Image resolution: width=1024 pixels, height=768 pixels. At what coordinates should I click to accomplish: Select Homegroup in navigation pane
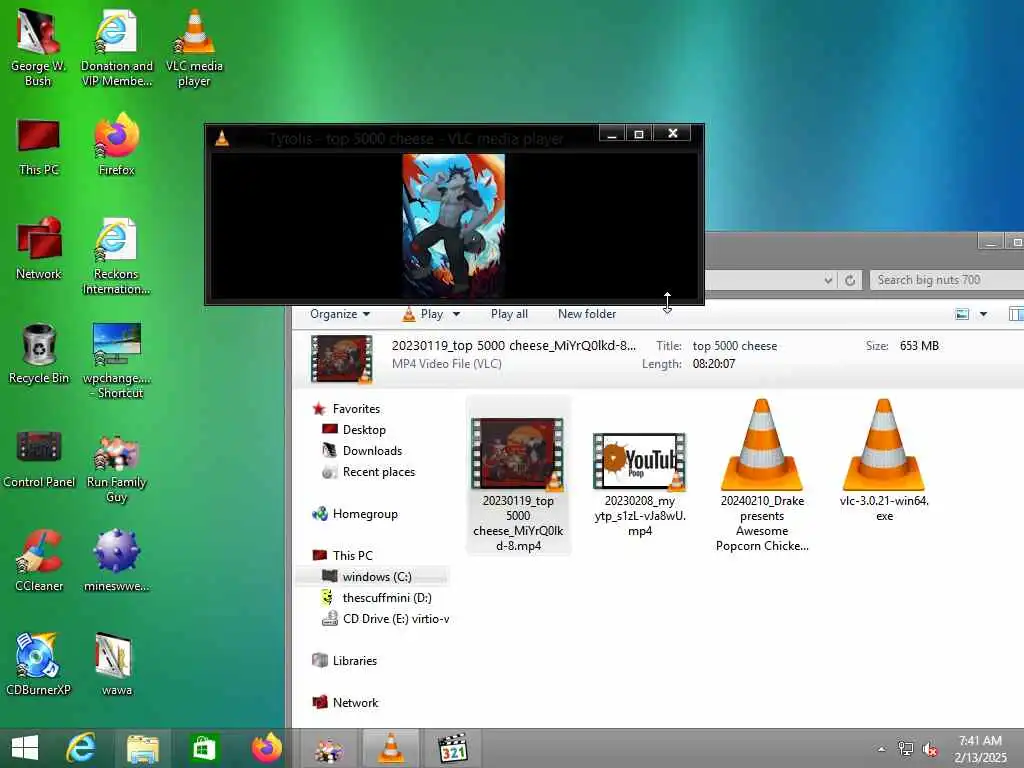(x=365, y=514)
